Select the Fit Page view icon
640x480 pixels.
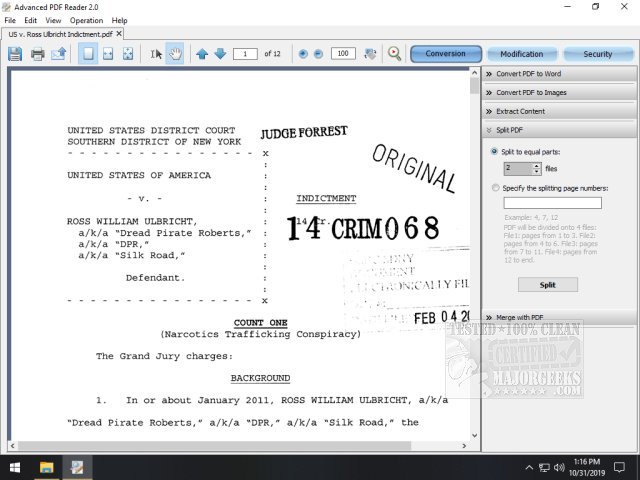88,53
